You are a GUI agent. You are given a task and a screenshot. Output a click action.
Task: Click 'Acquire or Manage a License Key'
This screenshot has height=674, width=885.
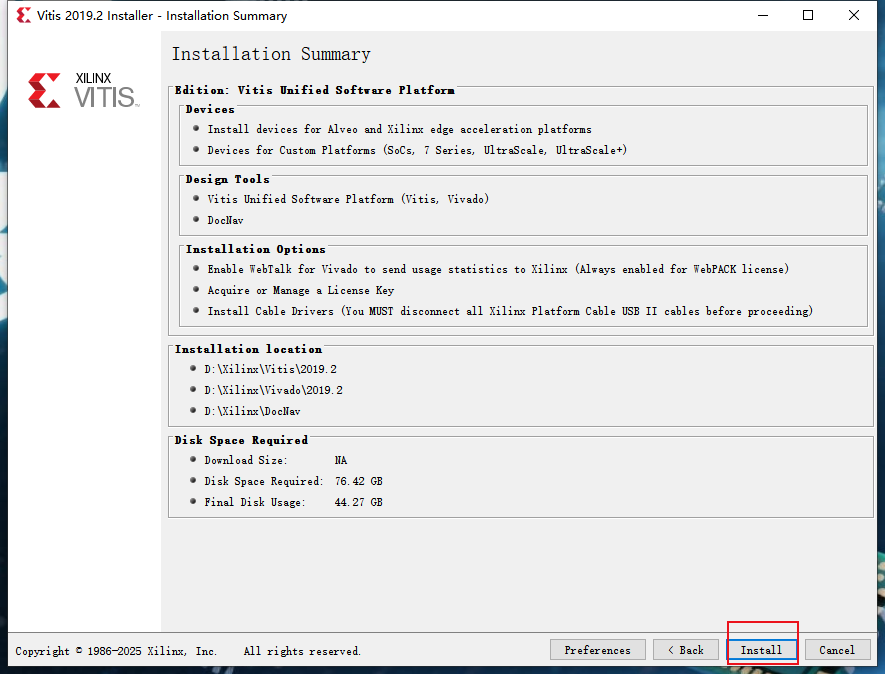[x=301, y=290]
